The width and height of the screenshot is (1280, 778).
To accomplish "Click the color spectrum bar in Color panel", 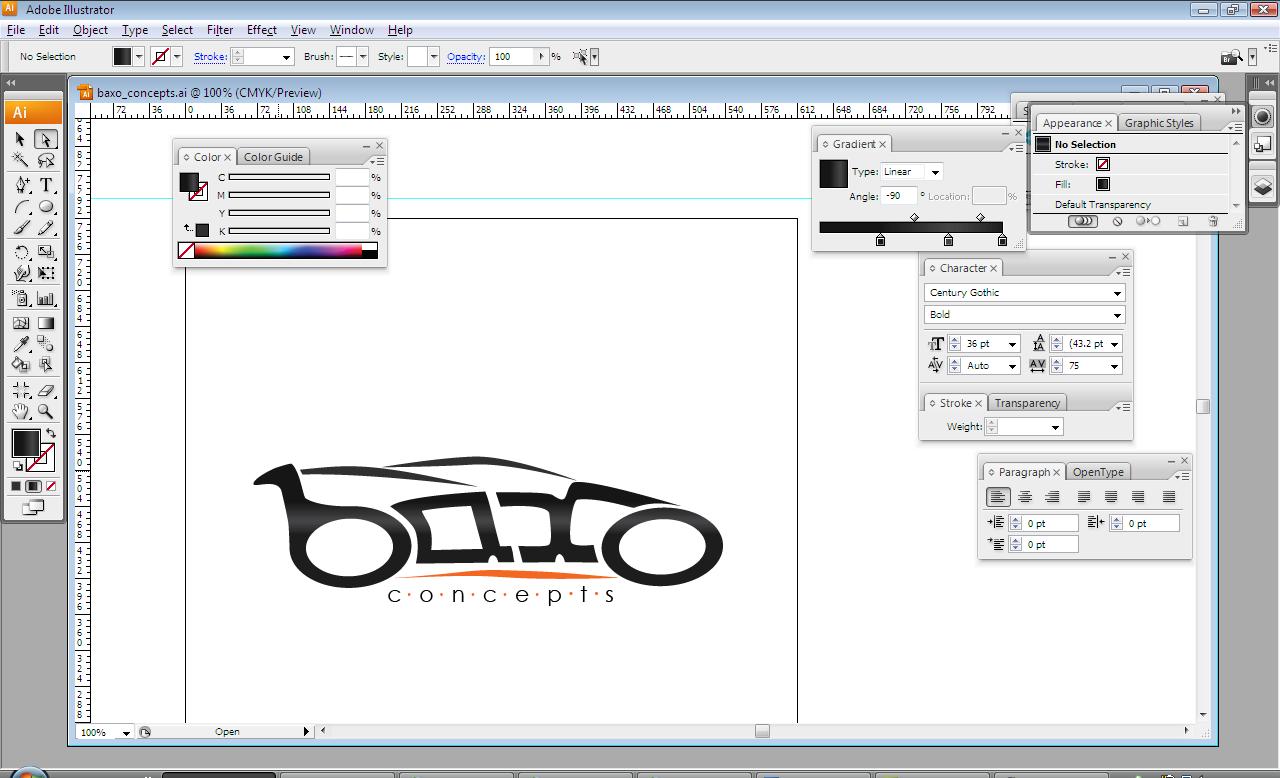I will tap(278, 251).
